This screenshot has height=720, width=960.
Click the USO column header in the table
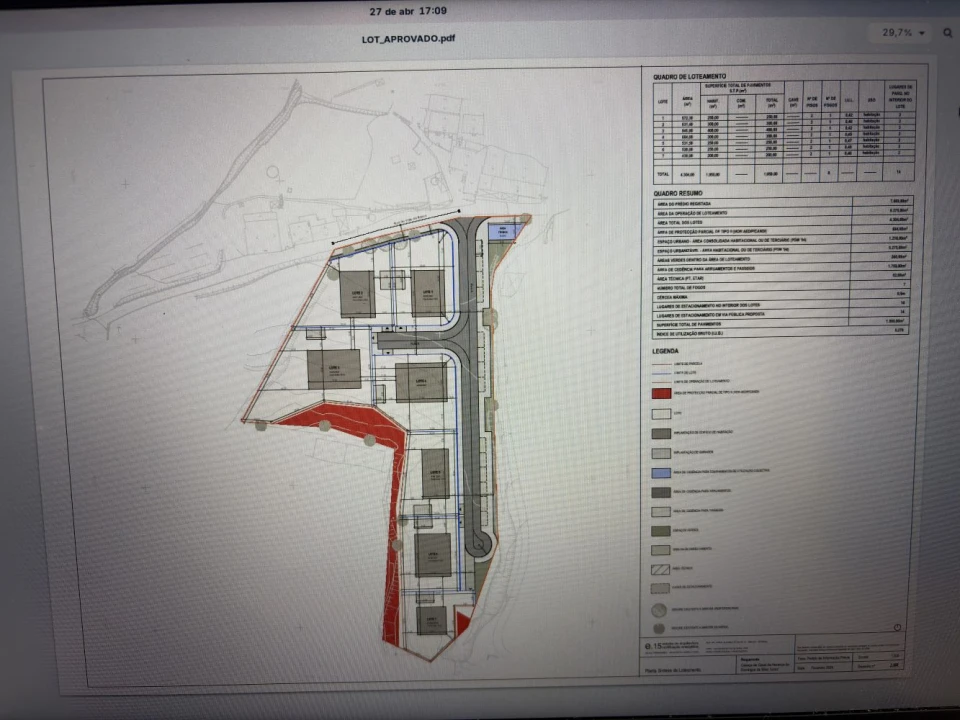tap(871, 100)
